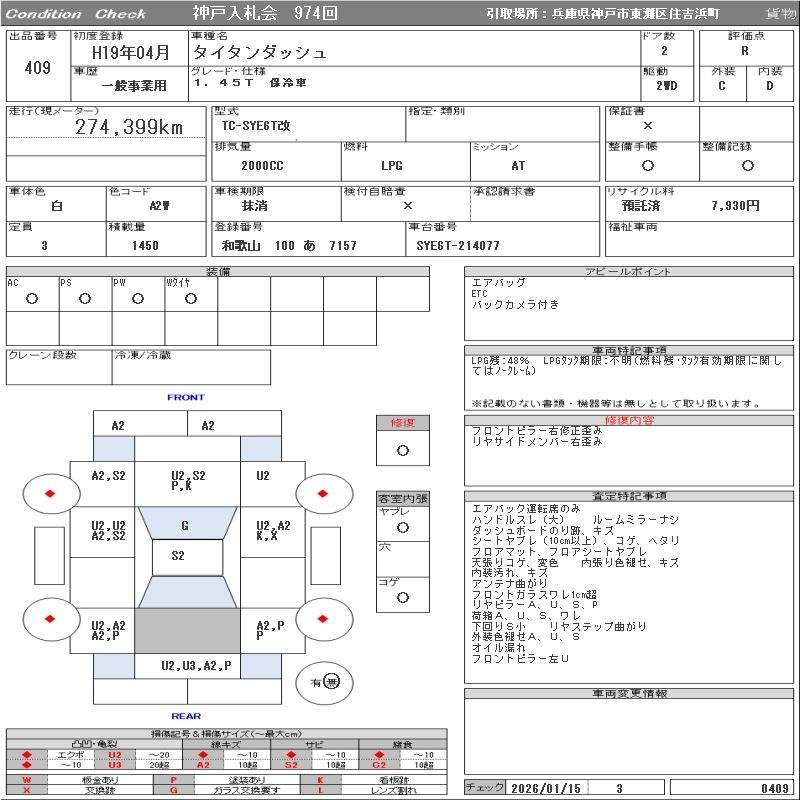The image size is (800, 800).
Task: Click the front-right wheel red diamond marker
Action: click(324, 493)
